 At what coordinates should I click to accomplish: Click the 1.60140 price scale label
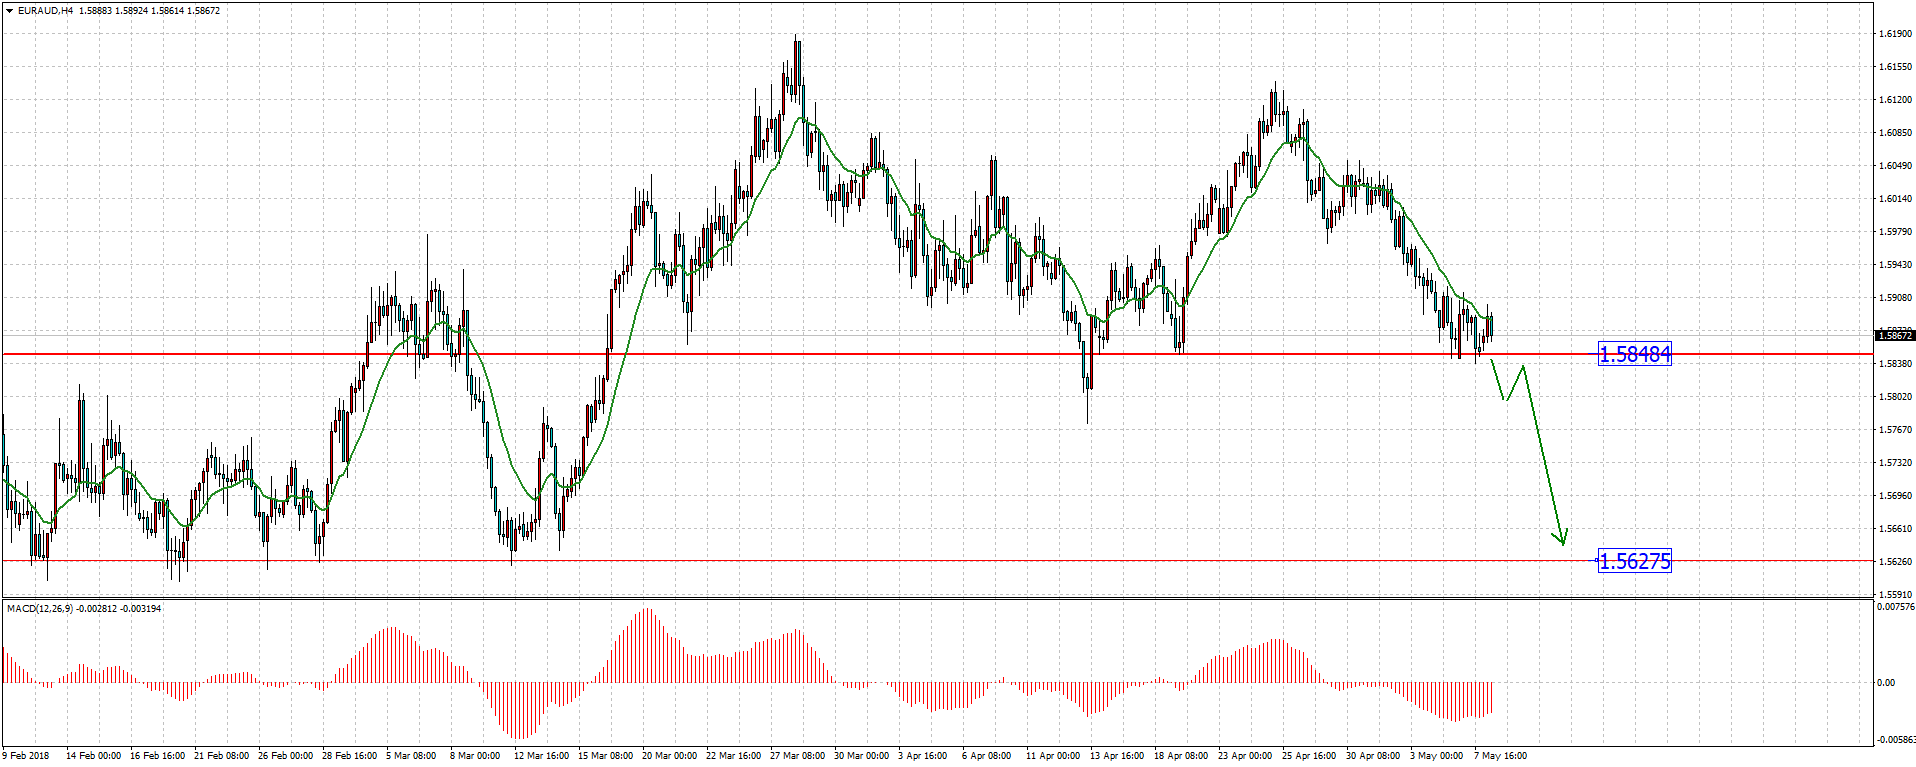[x=1895, y=199]
